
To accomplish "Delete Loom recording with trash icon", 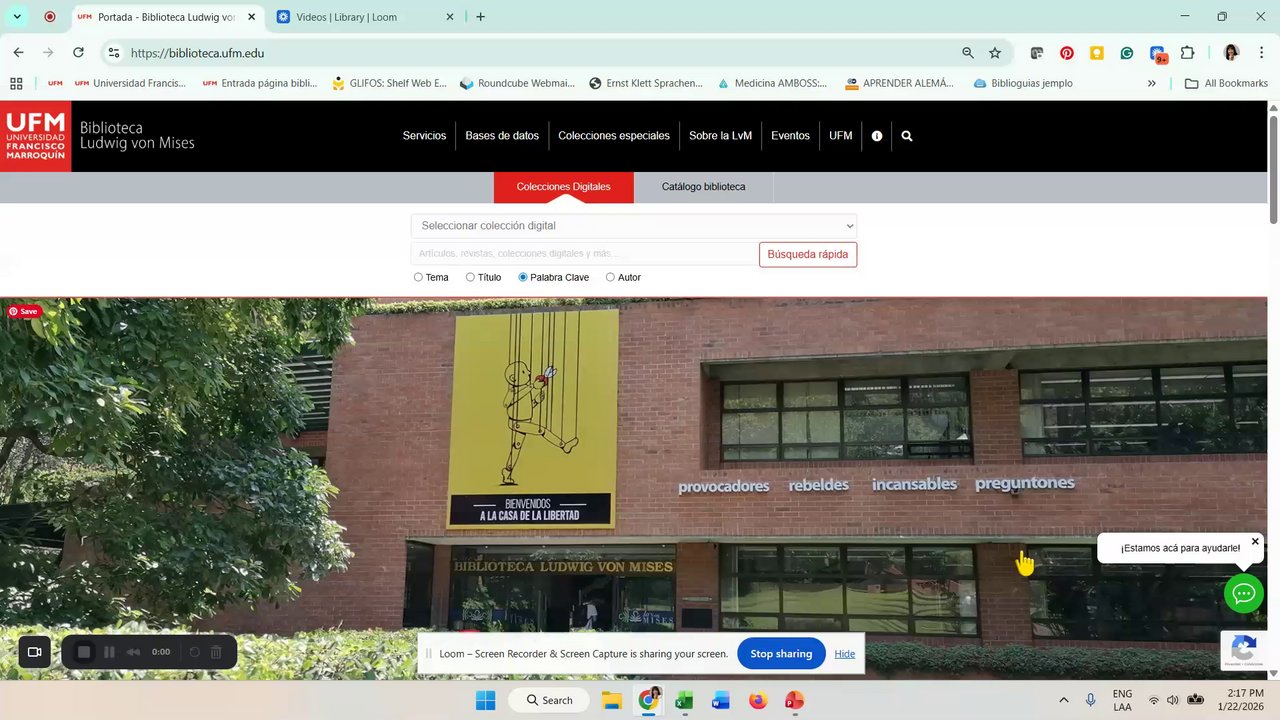I will point(216,652).
